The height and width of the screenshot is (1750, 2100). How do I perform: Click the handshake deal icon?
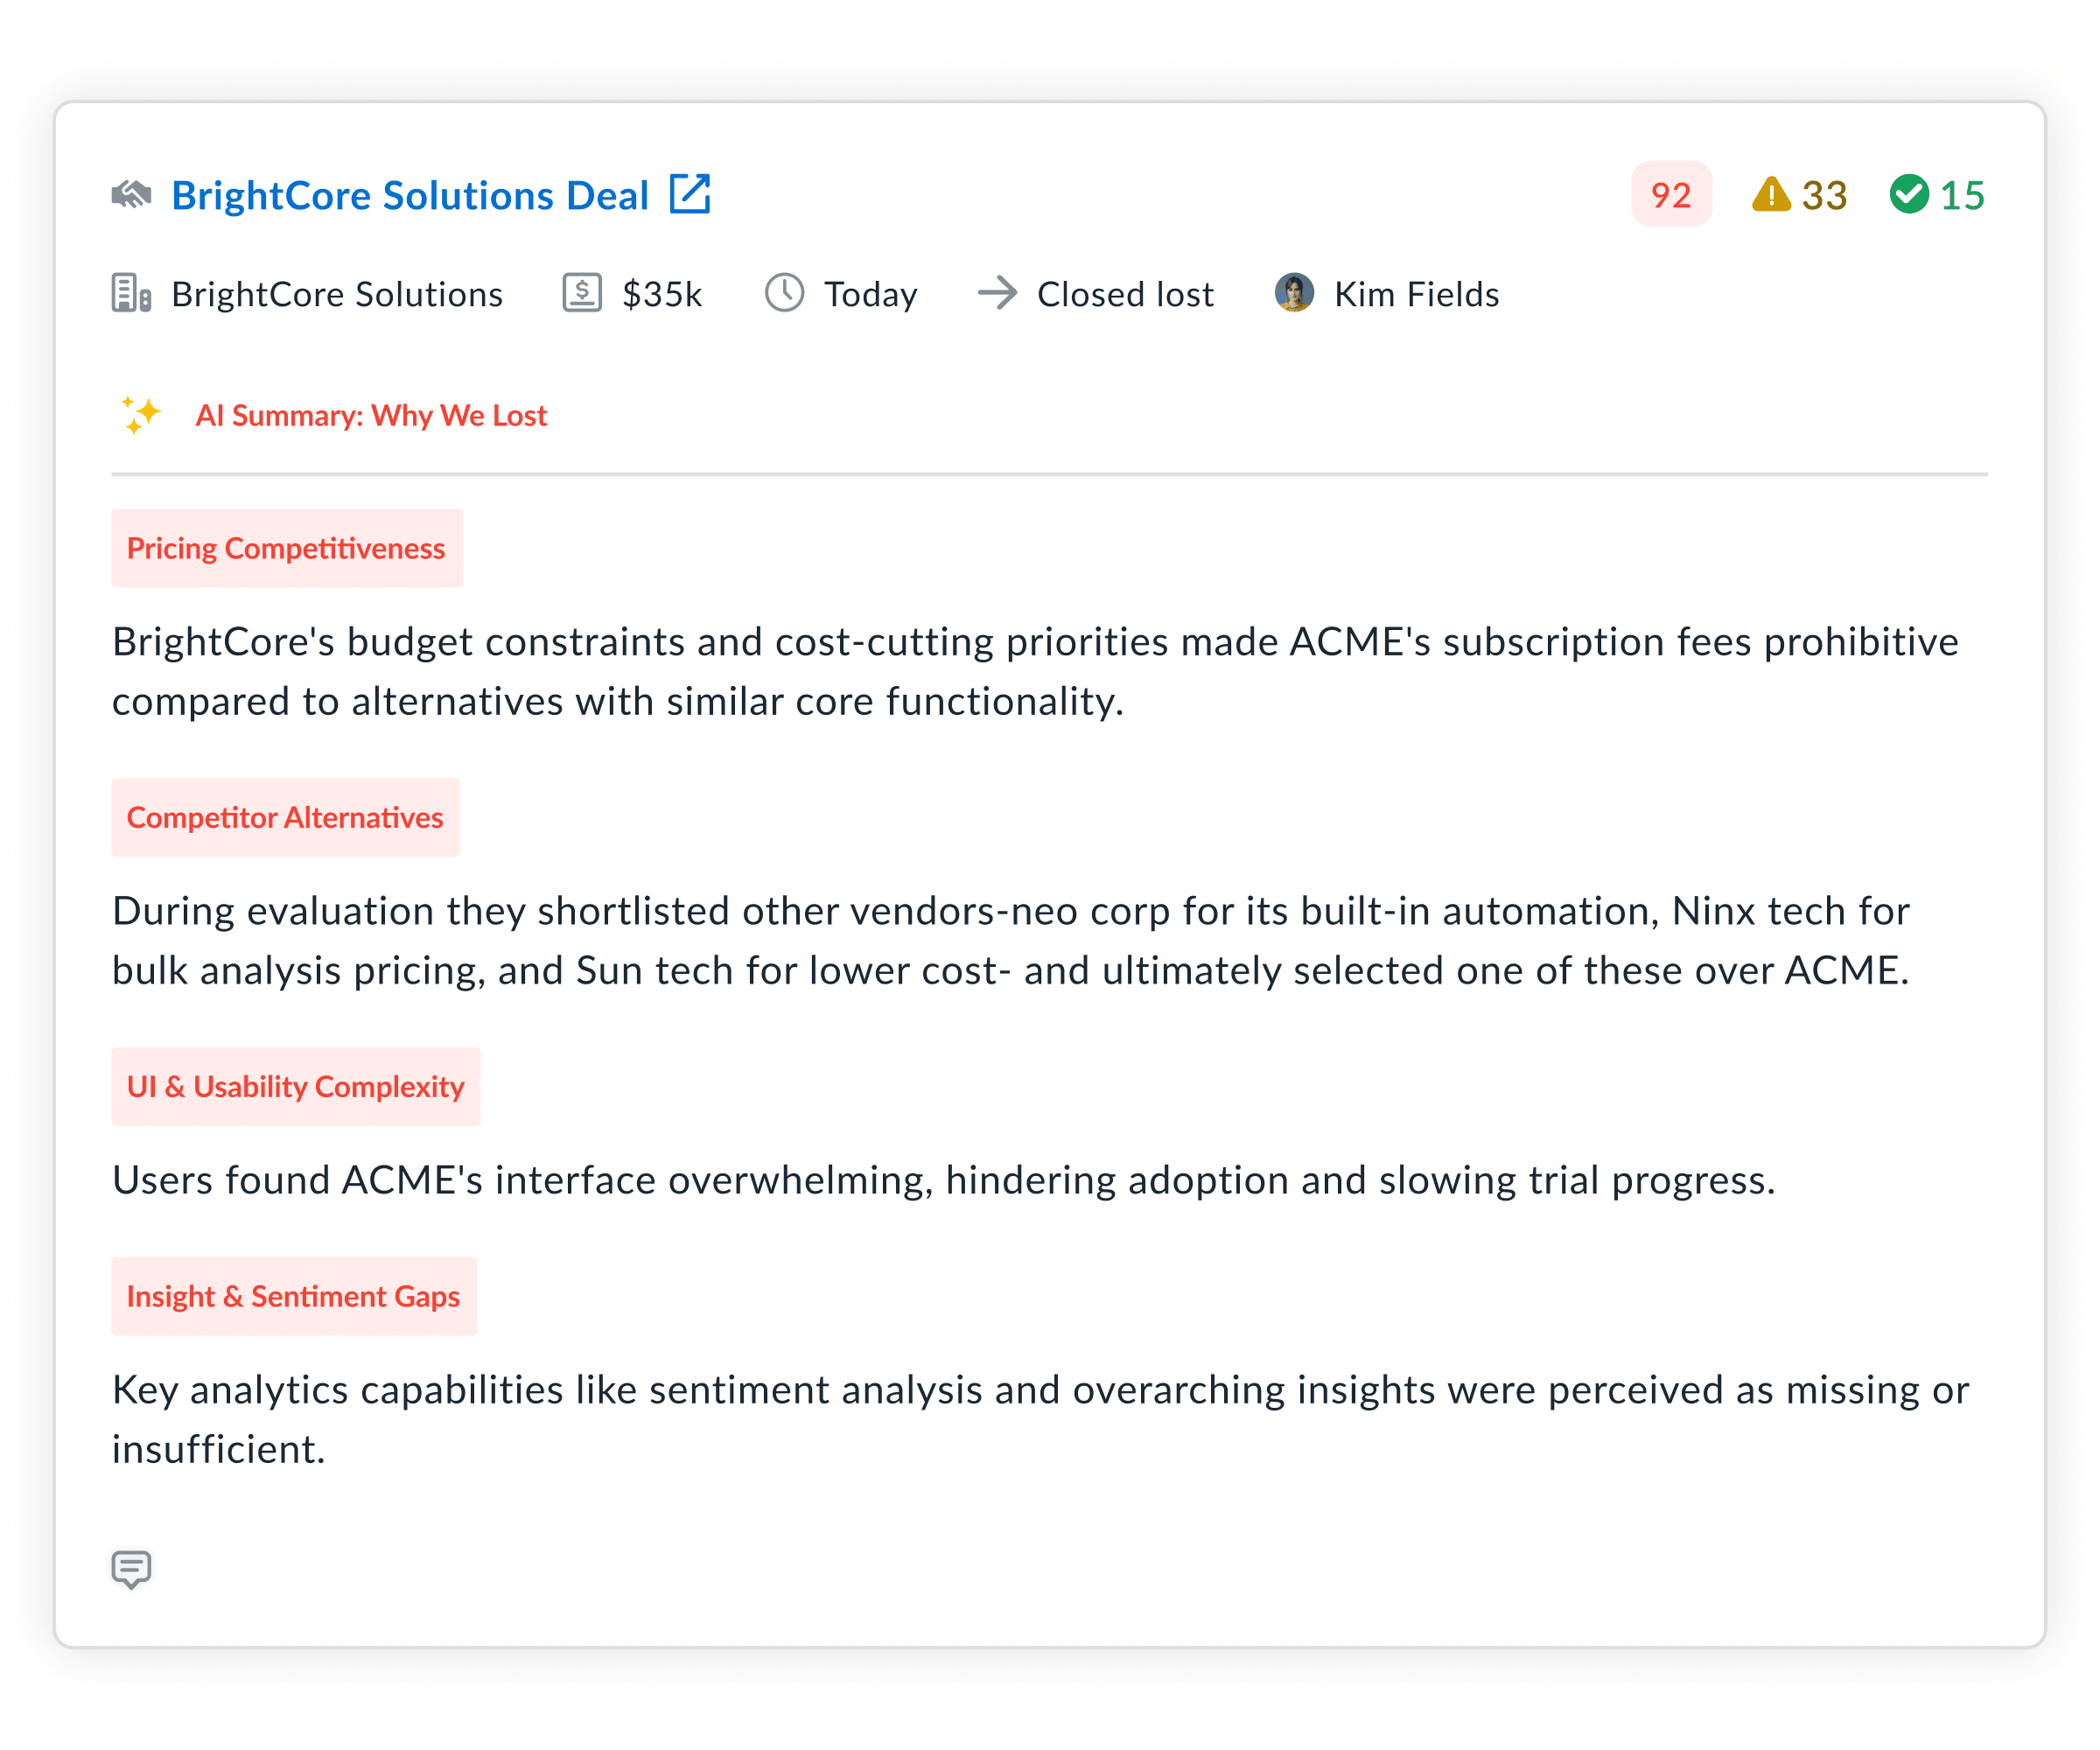(131, 194)
